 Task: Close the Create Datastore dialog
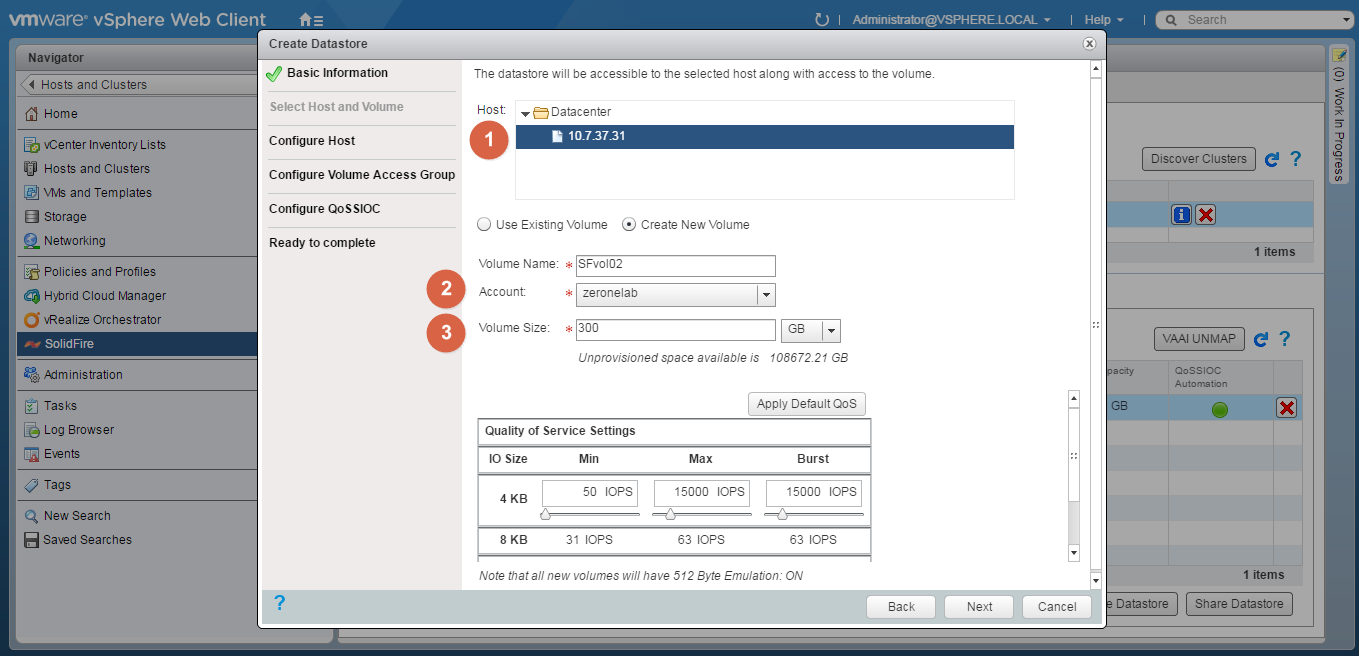click(x=1089, y=44)
